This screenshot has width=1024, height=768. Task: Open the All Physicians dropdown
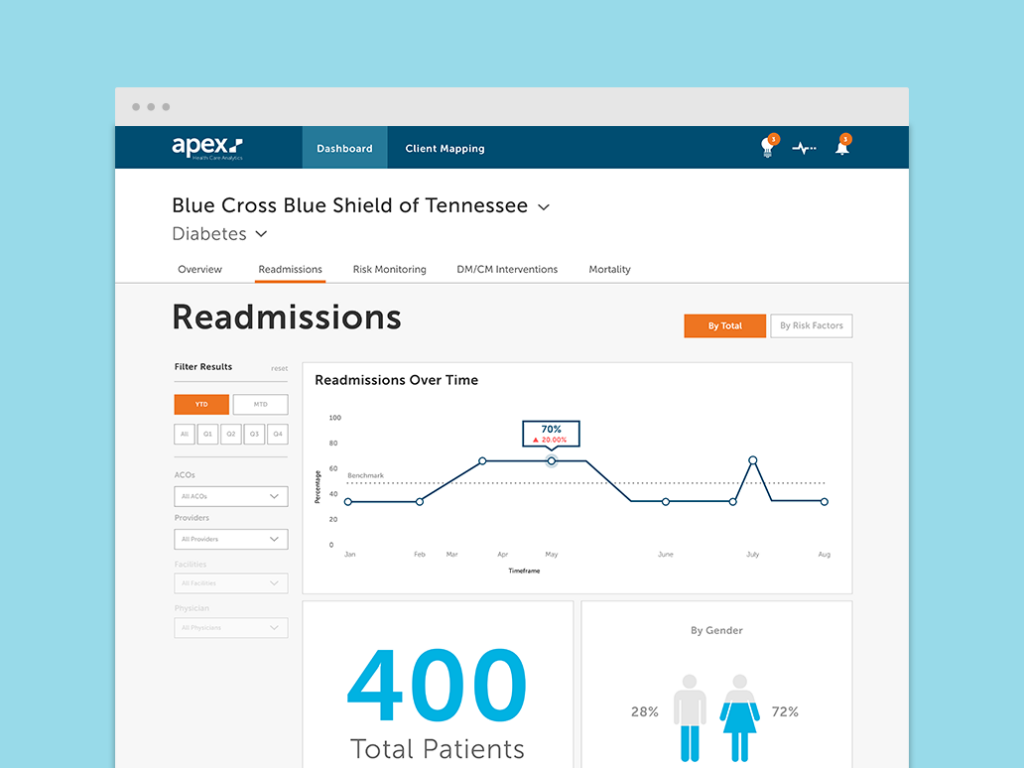pyautogui.click(x=231, y=628)
